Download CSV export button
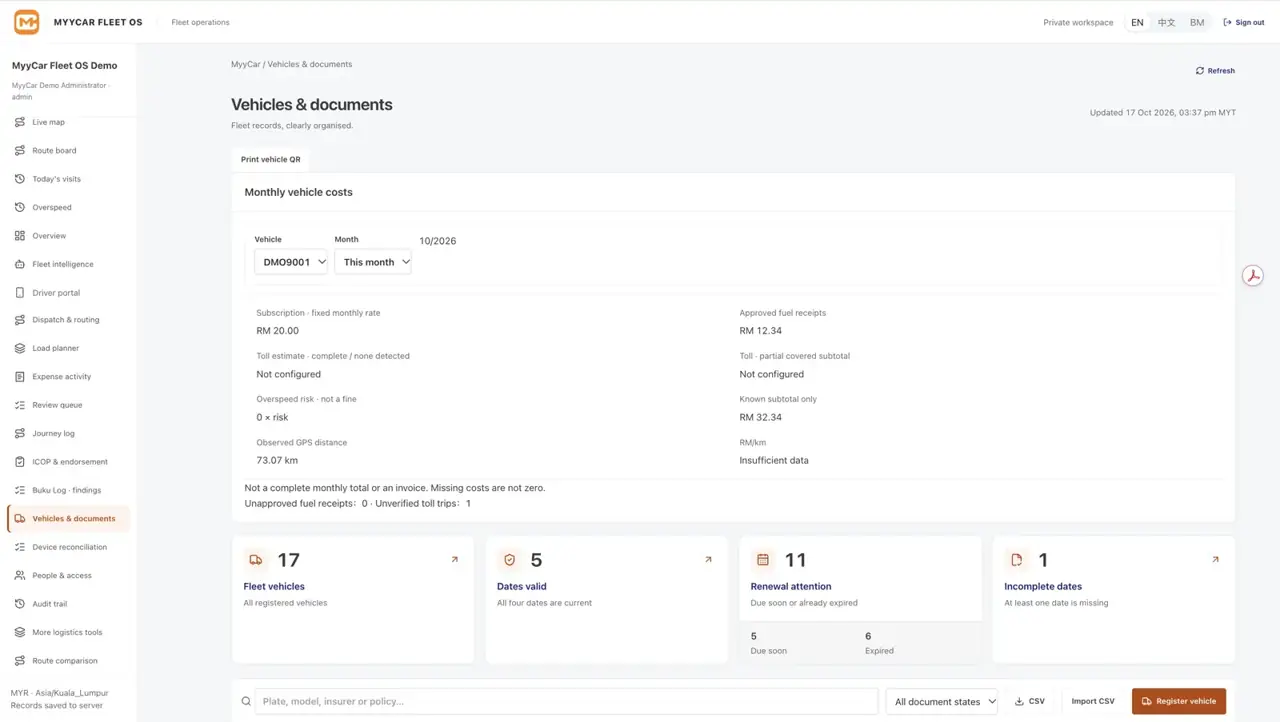Screen dimensions: 1280x722 click(x=1030, y=701)
